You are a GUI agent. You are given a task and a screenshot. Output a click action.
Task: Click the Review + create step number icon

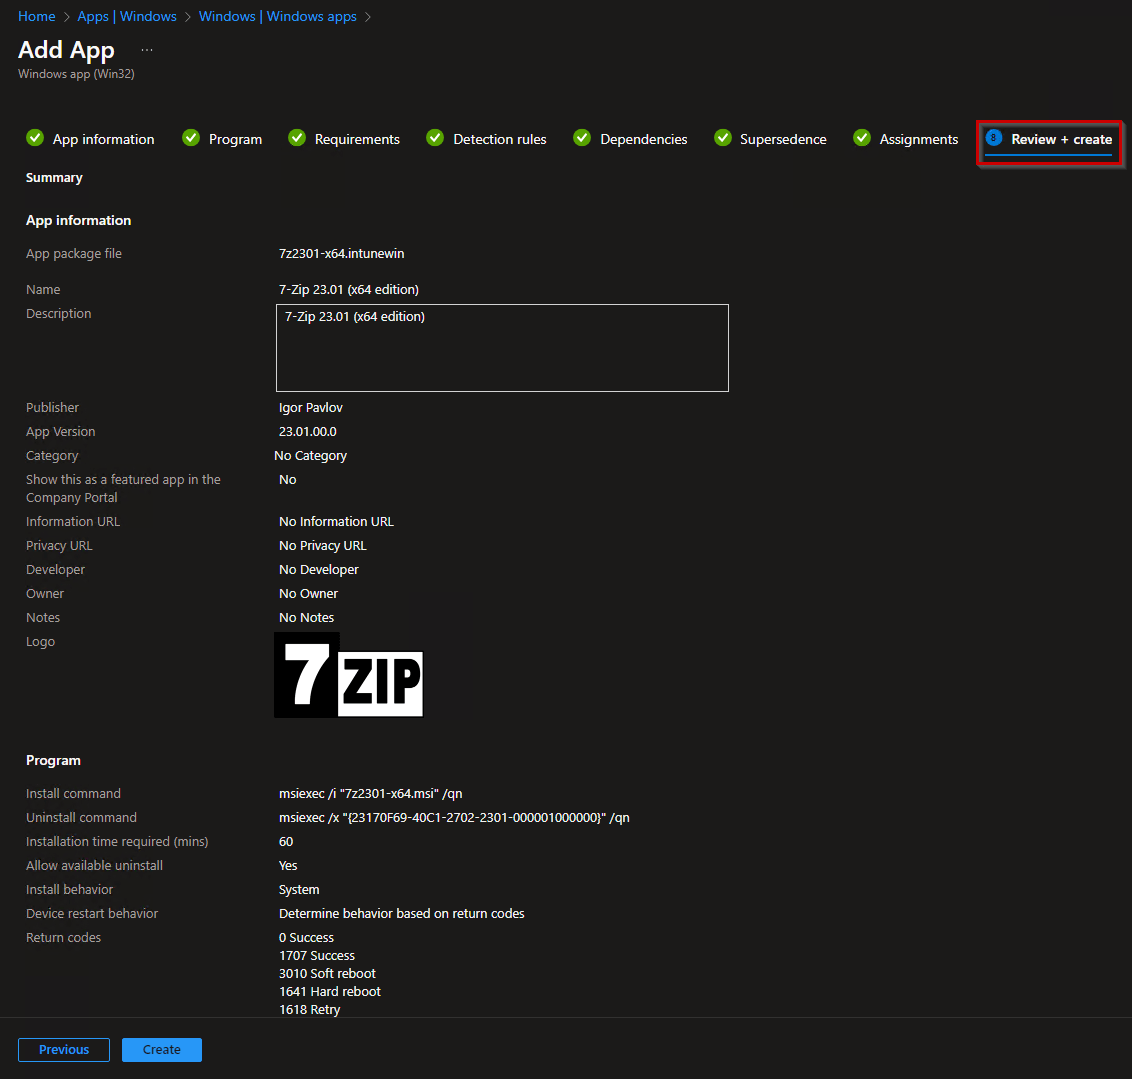[x=993, y=138]
